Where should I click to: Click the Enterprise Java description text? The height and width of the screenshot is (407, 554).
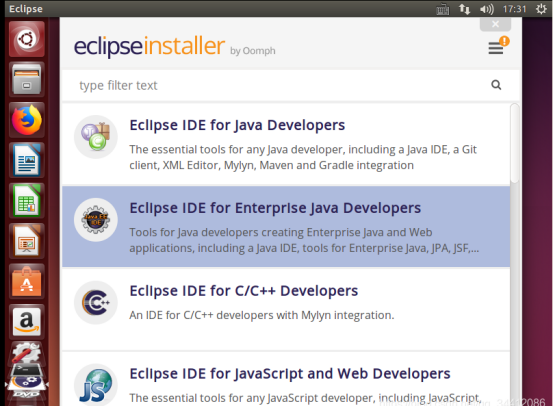tap(304, 240)
